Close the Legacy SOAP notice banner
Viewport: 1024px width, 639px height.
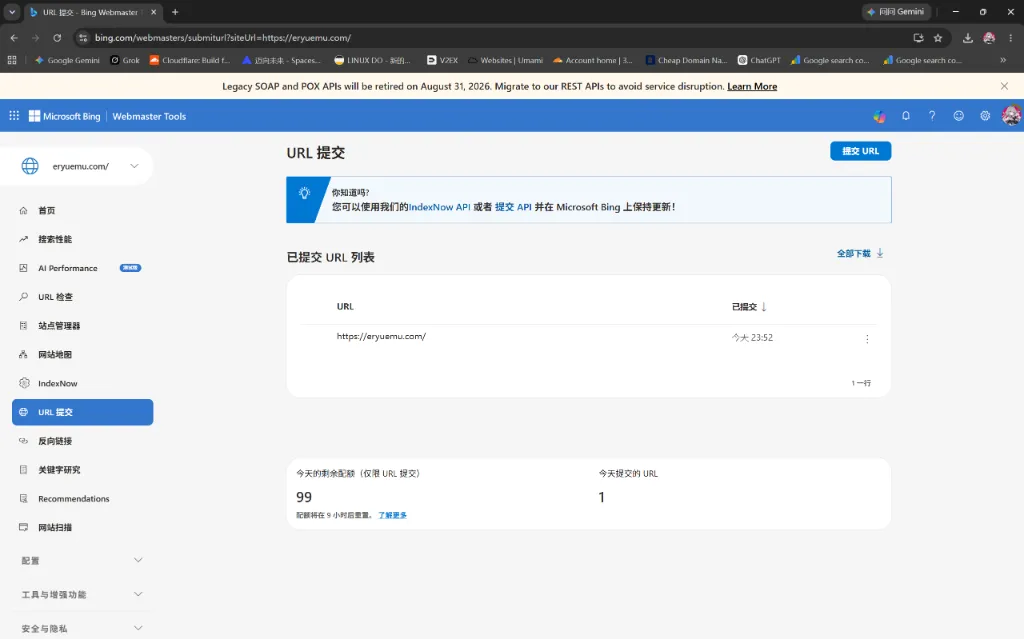[1004, 86]
